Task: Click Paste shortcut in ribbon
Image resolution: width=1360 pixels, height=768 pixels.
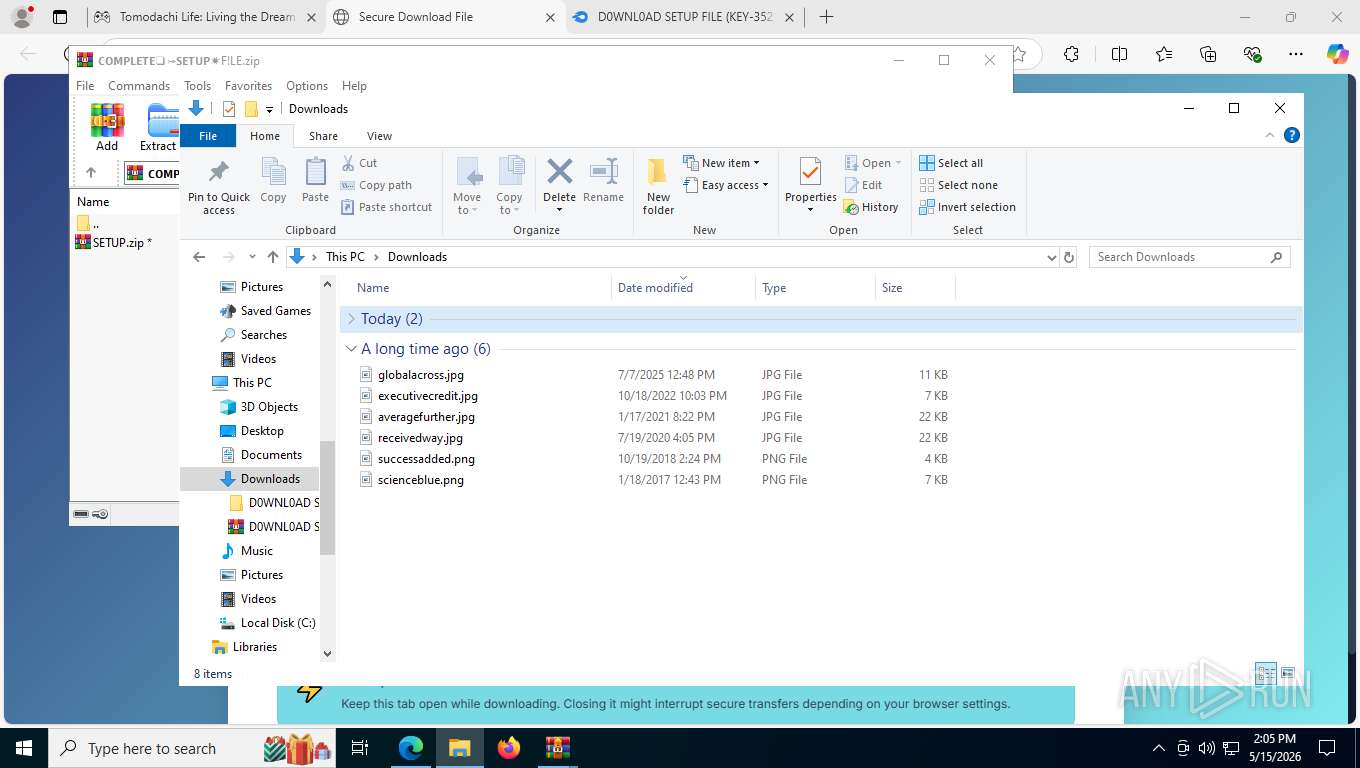Action: (x=386, y=207)
